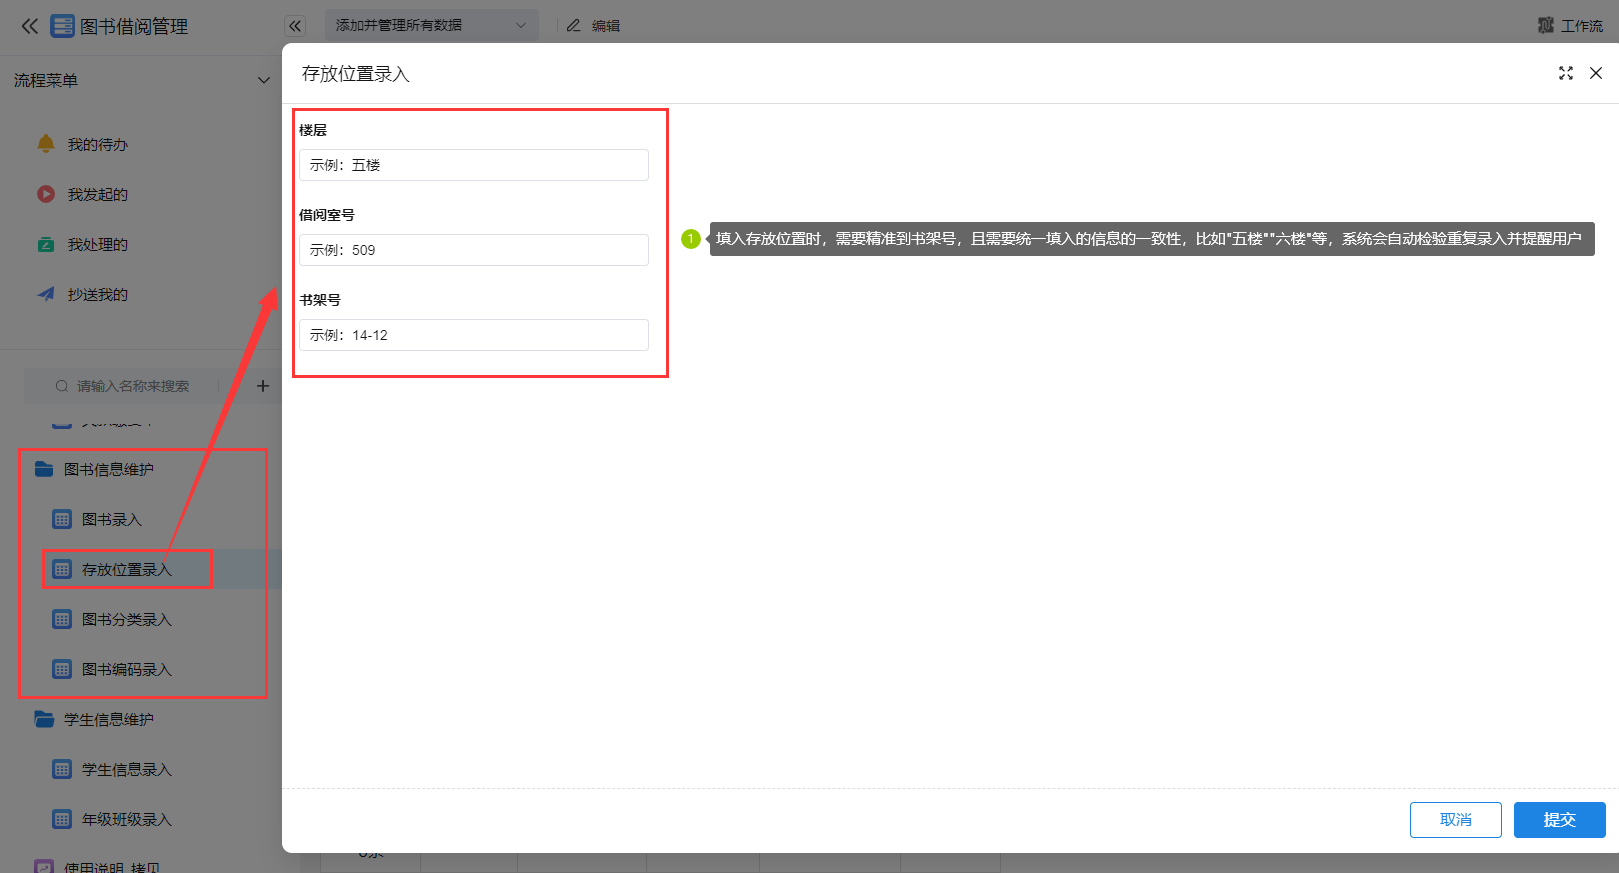Open the 图书分类录入 form
This screenshot has height=873, width=1619.
coord(127,619)
